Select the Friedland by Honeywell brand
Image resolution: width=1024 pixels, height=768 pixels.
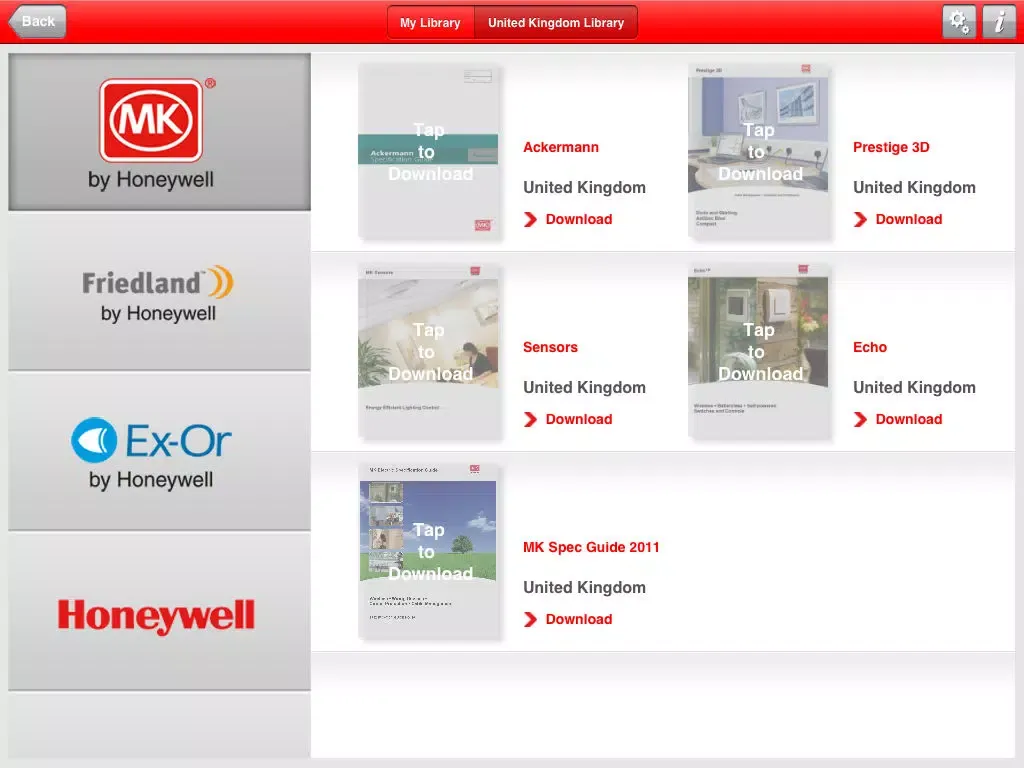159,292
